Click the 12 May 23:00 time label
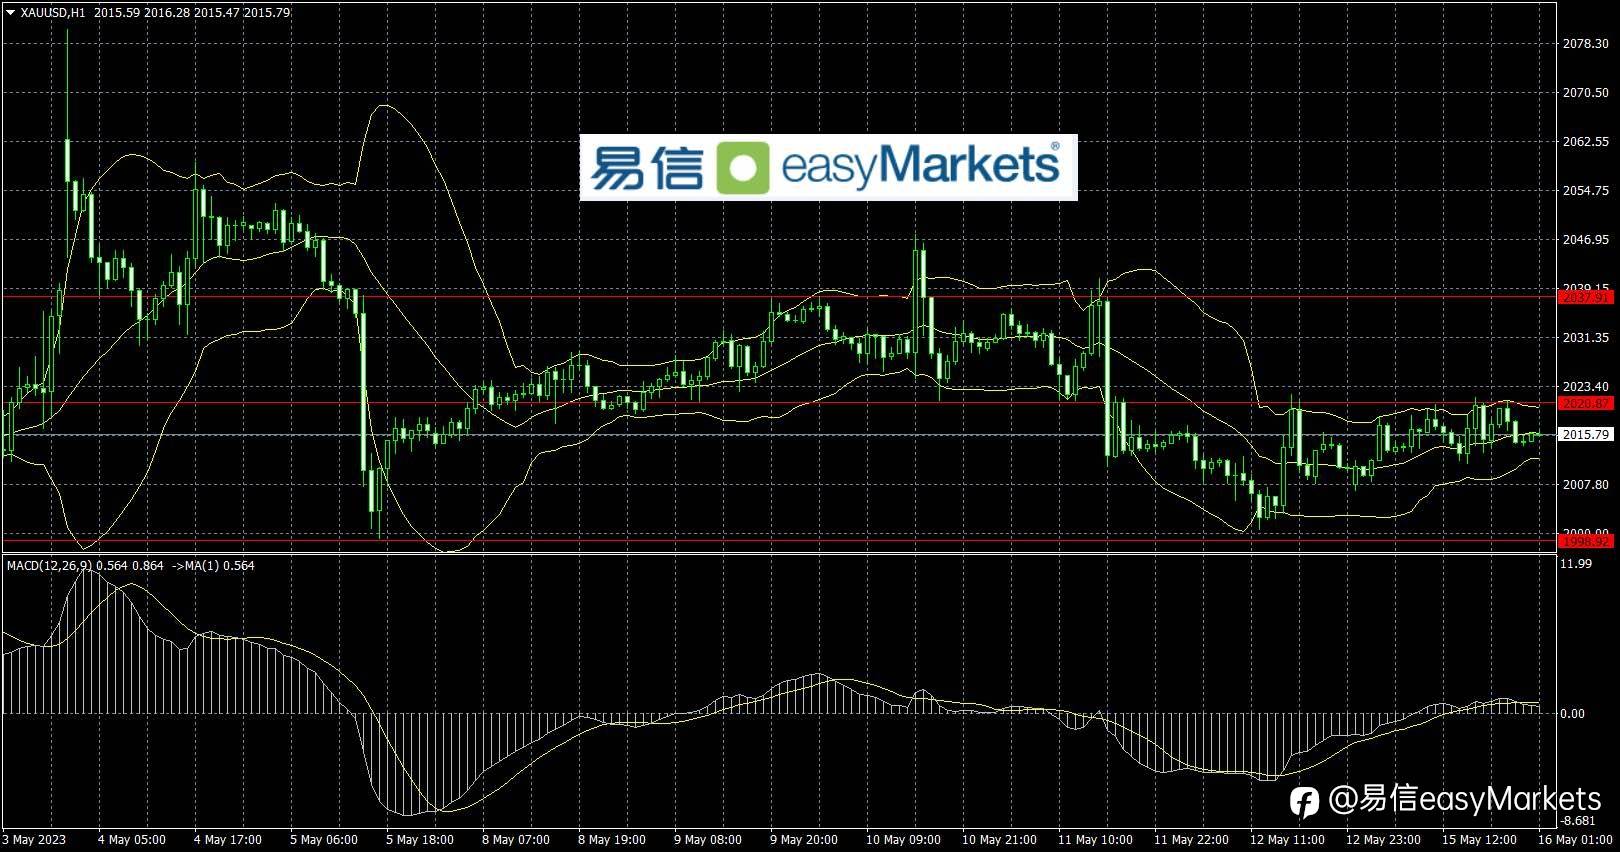The width and height of the screenshot is (1620, 852). click(1383, 840)
